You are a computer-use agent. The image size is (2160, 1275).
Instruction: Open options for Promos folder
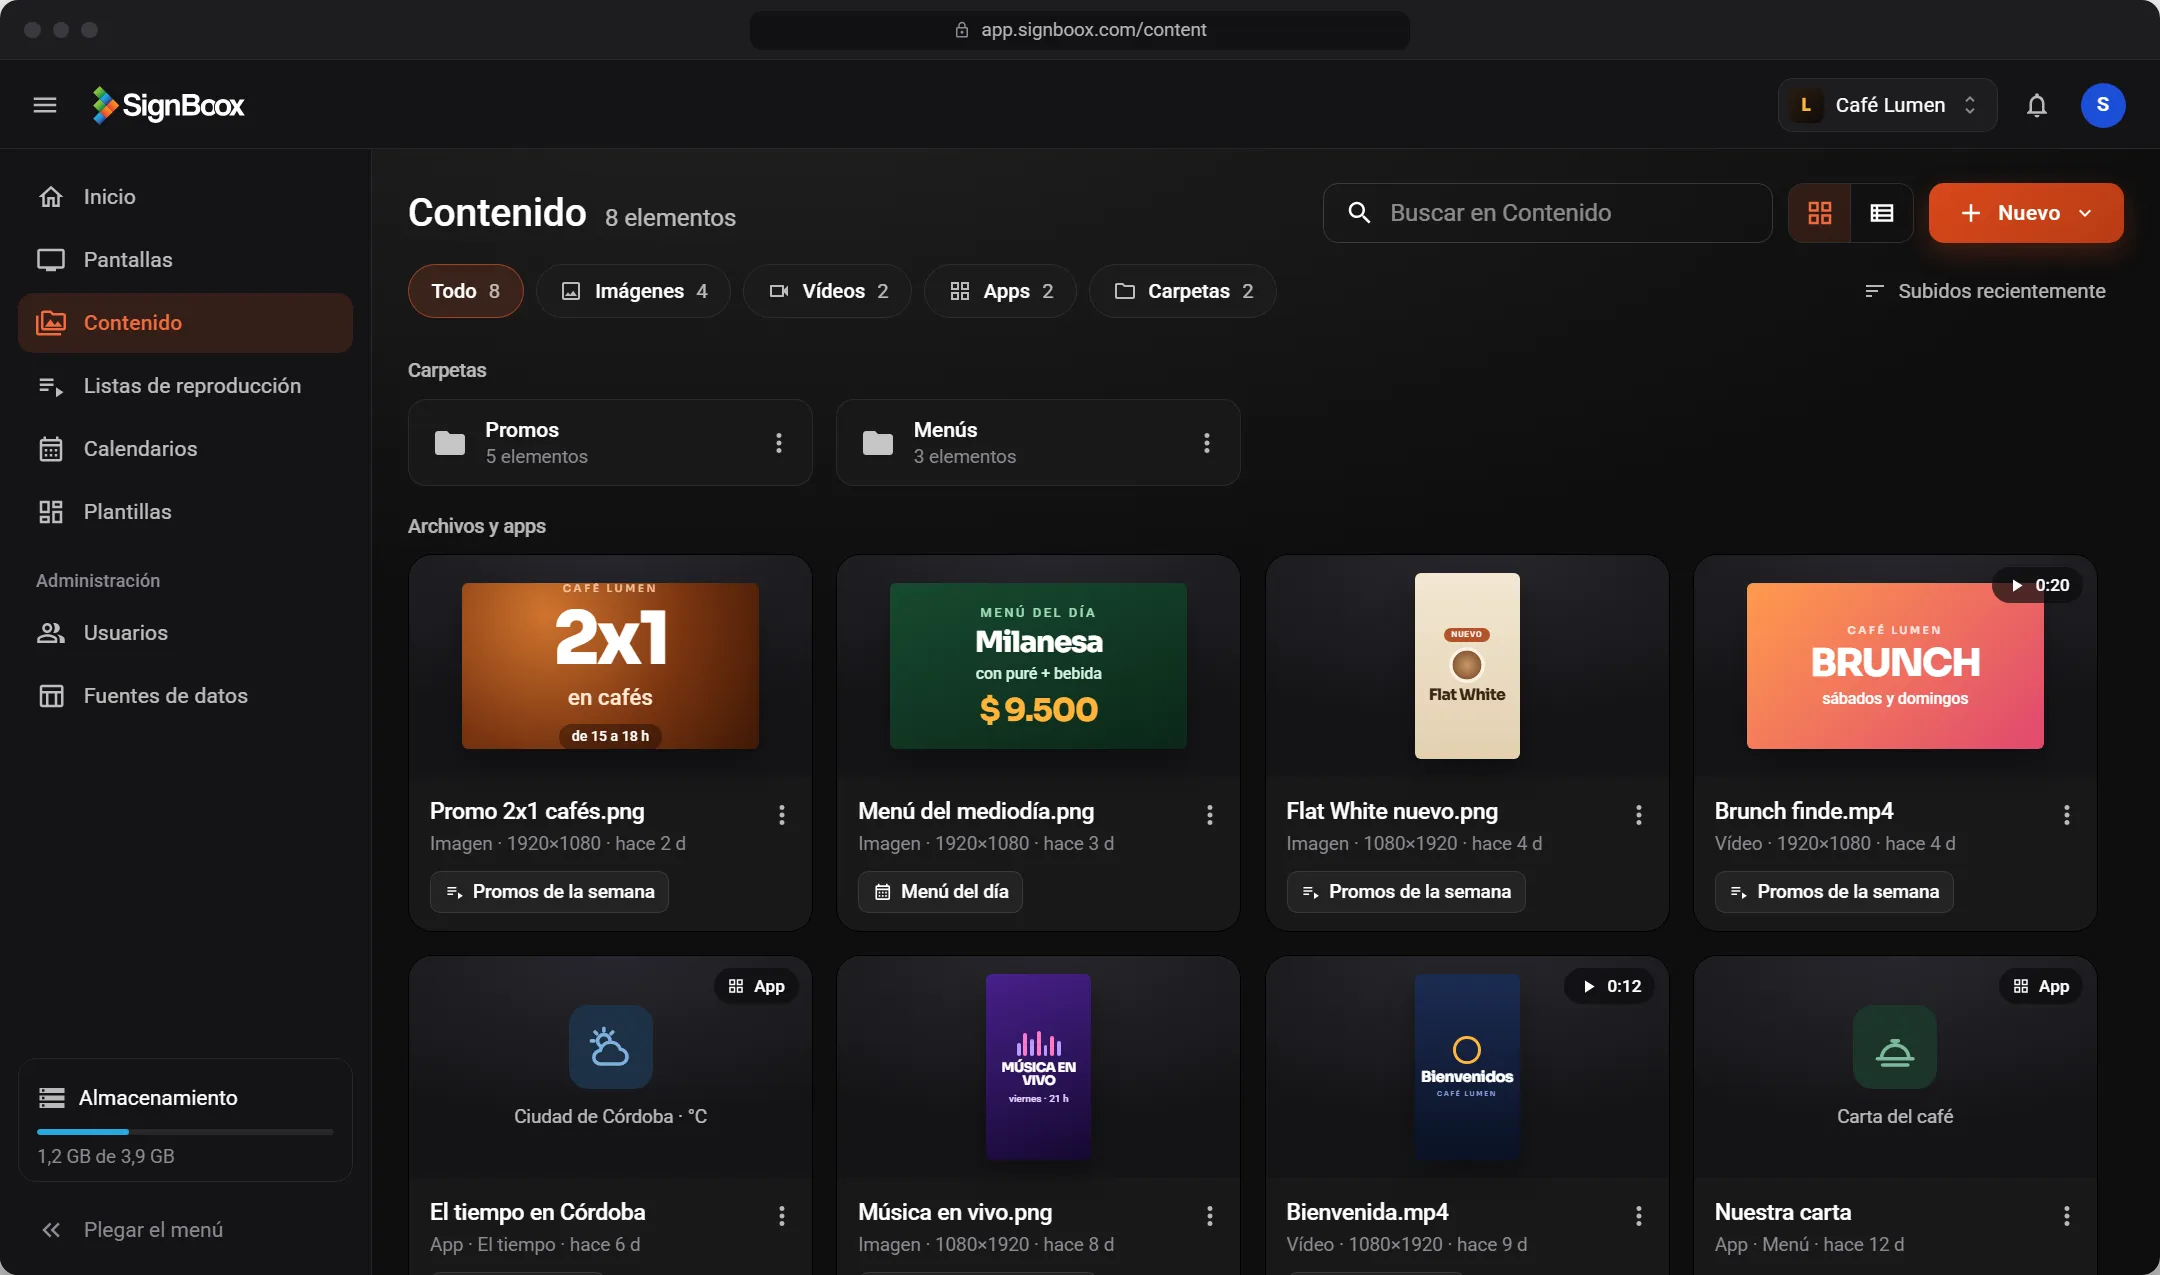[779, 443]
